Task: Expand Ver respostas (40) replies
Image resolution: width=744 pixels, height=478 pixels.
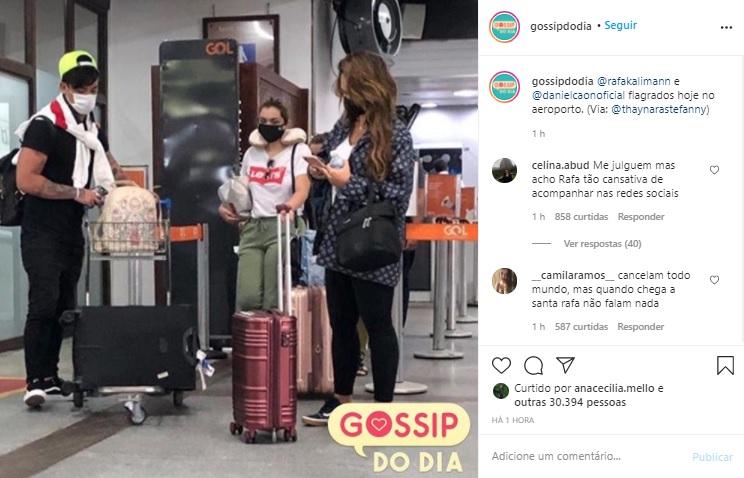Action: tap(602, 244)
